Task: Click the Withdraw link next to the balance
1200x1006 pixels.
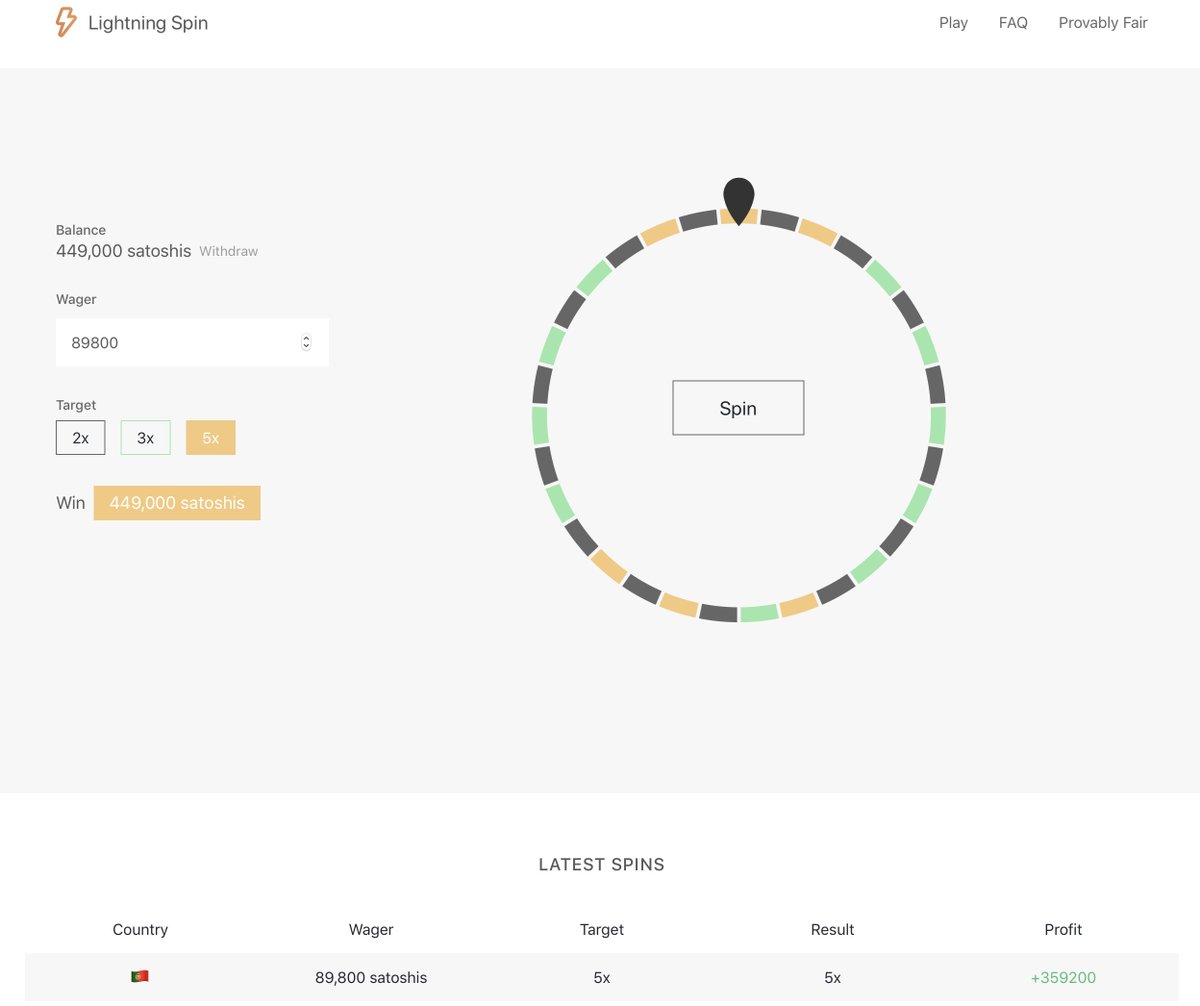Action: [228, 251]
